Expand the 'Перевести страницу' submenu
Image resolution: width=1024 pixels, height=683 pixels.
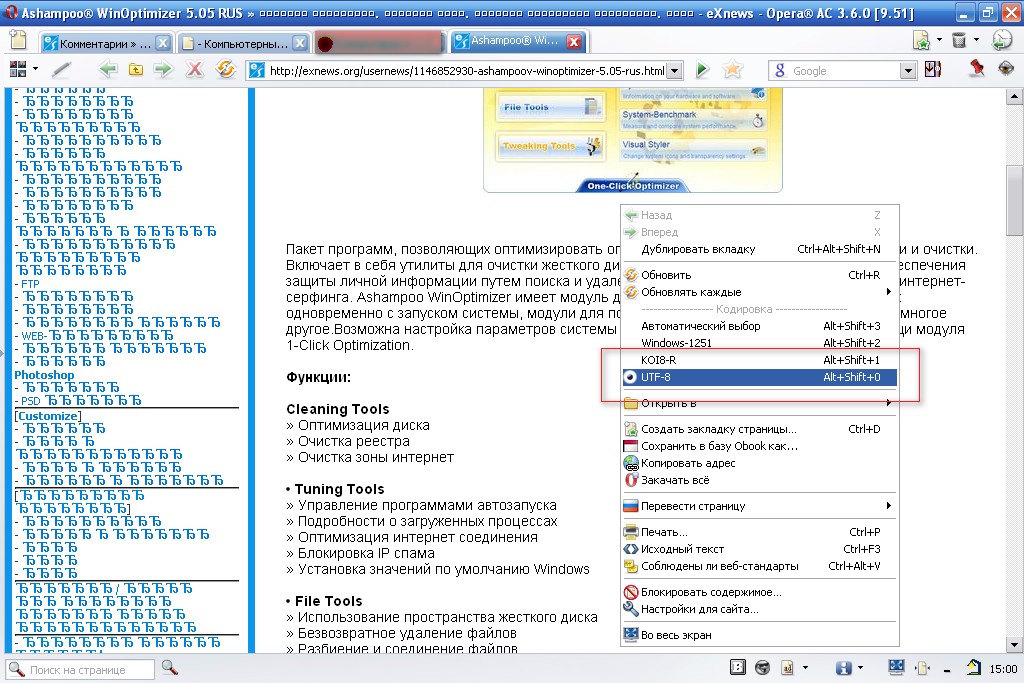coord(760,506)
